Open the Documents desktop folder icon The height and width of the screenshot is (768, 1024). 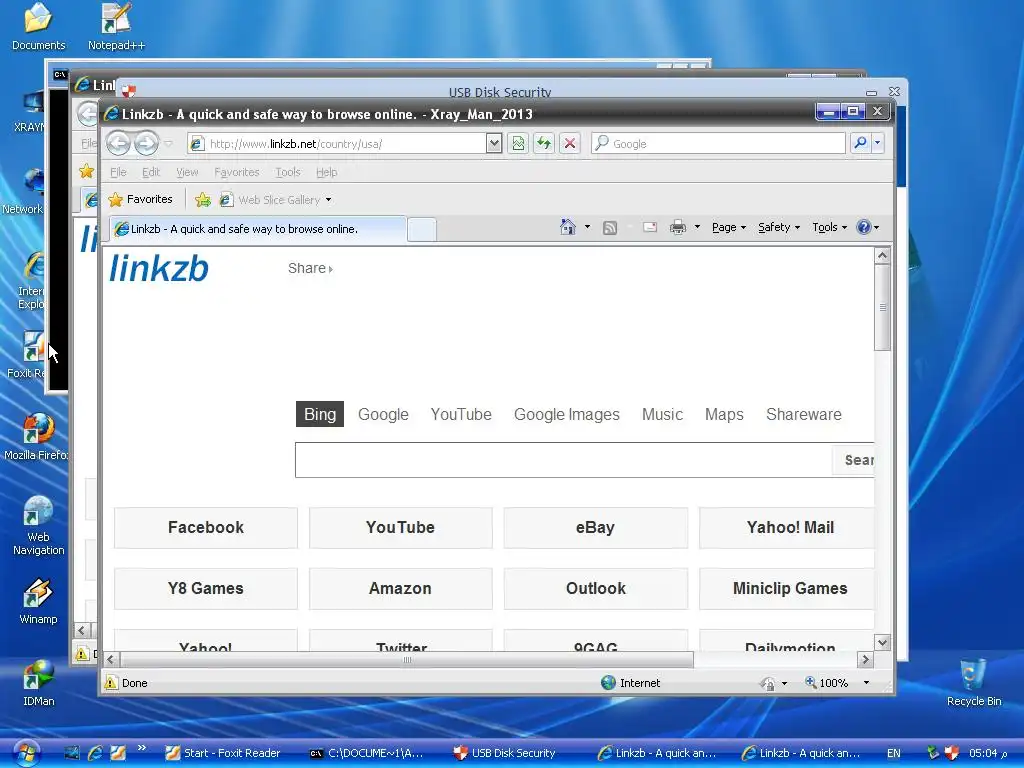click(x=39, y=27)
